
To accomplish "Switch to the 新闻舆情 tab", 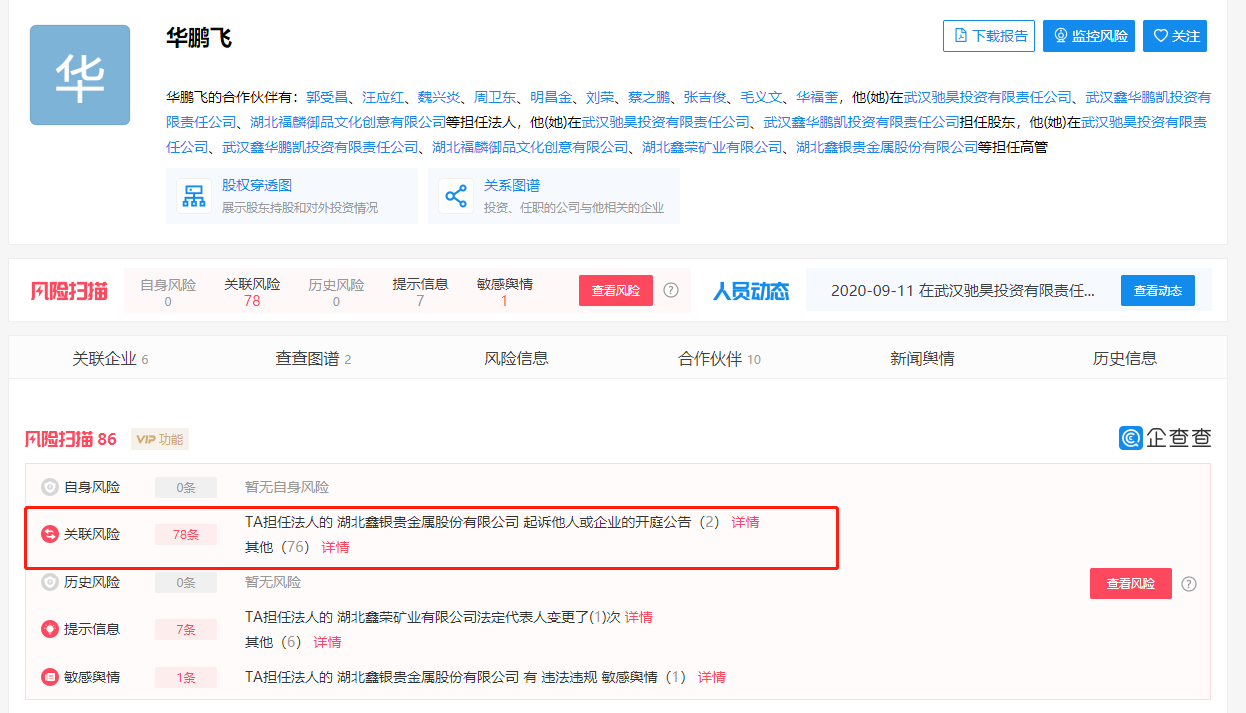I will pos(922,359).
